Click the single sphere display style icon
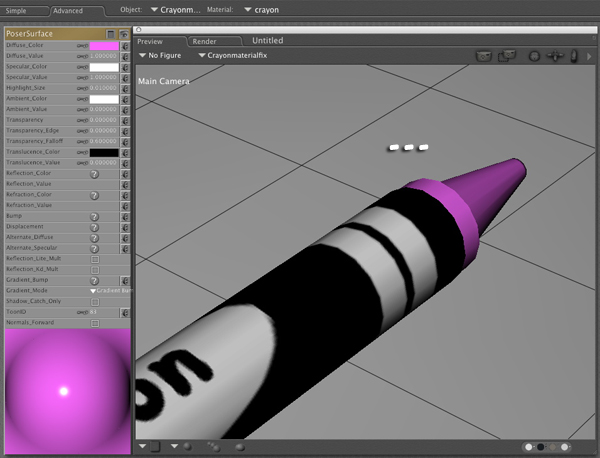600x458 pixels. [x=188, y=447]
